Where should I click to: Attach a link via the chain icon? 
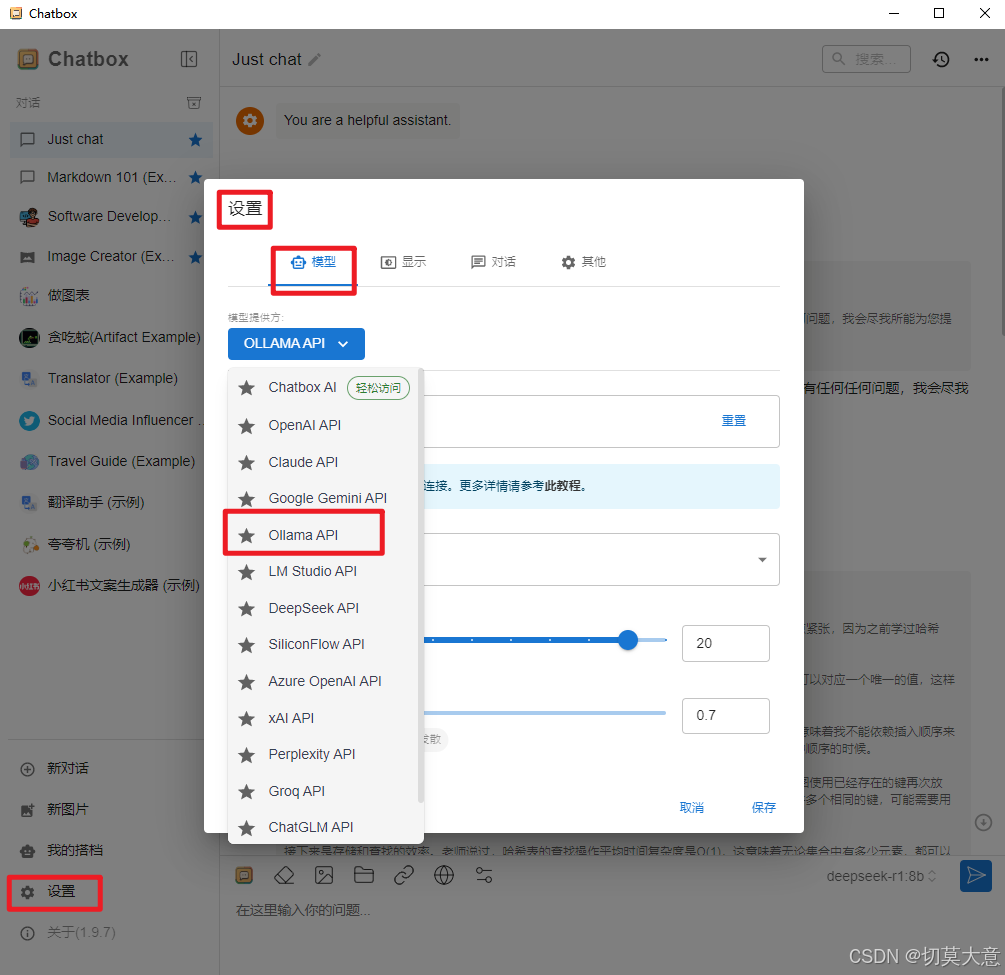coord(404,876)
